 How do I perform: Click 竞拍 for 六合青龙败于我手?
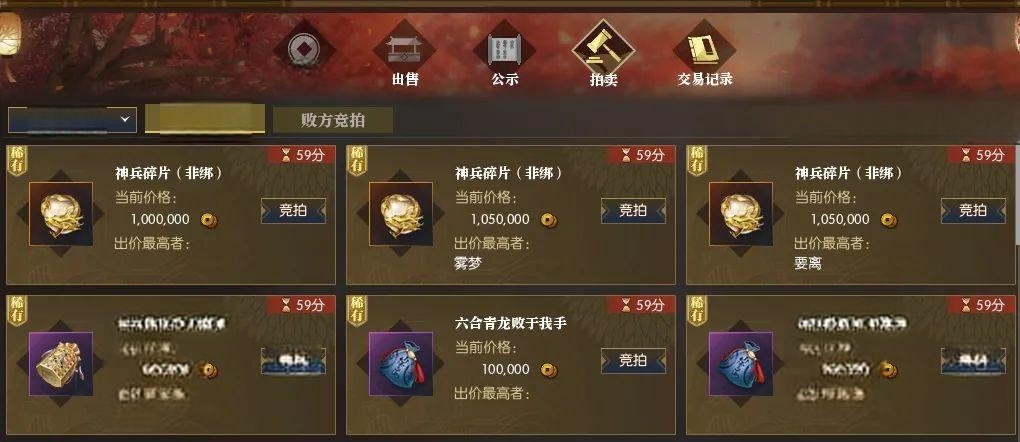pyautogui.click(x=634, y=361)
